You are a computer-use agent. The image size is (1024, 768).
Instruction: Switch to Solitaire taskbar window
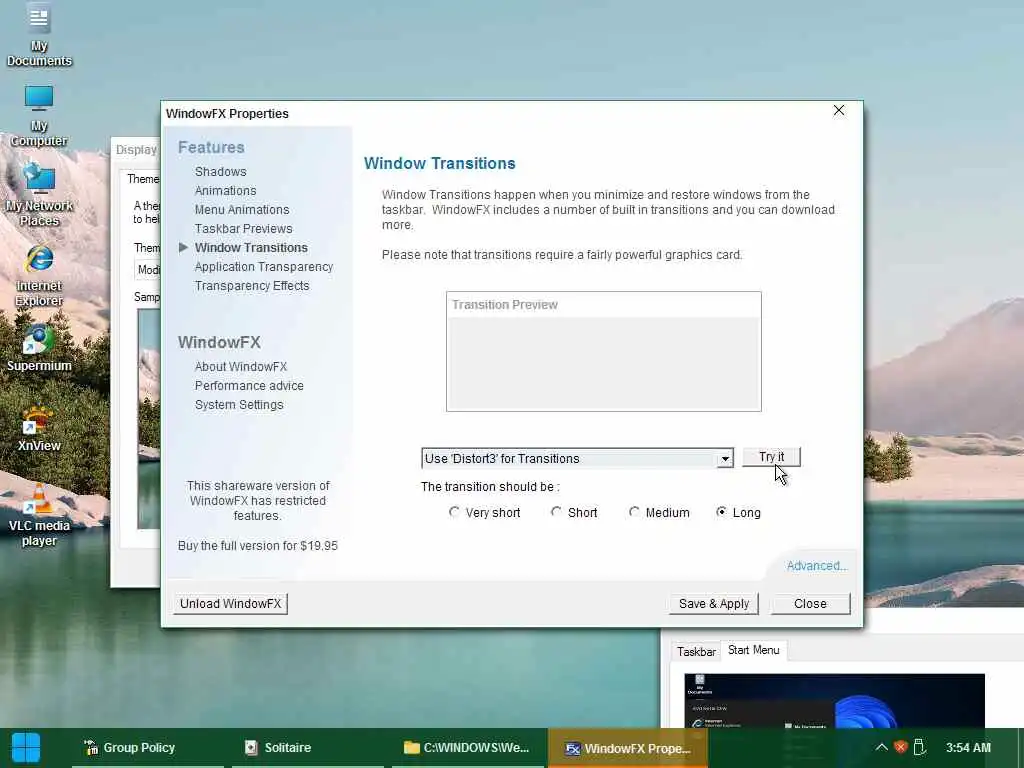point(308,748)
